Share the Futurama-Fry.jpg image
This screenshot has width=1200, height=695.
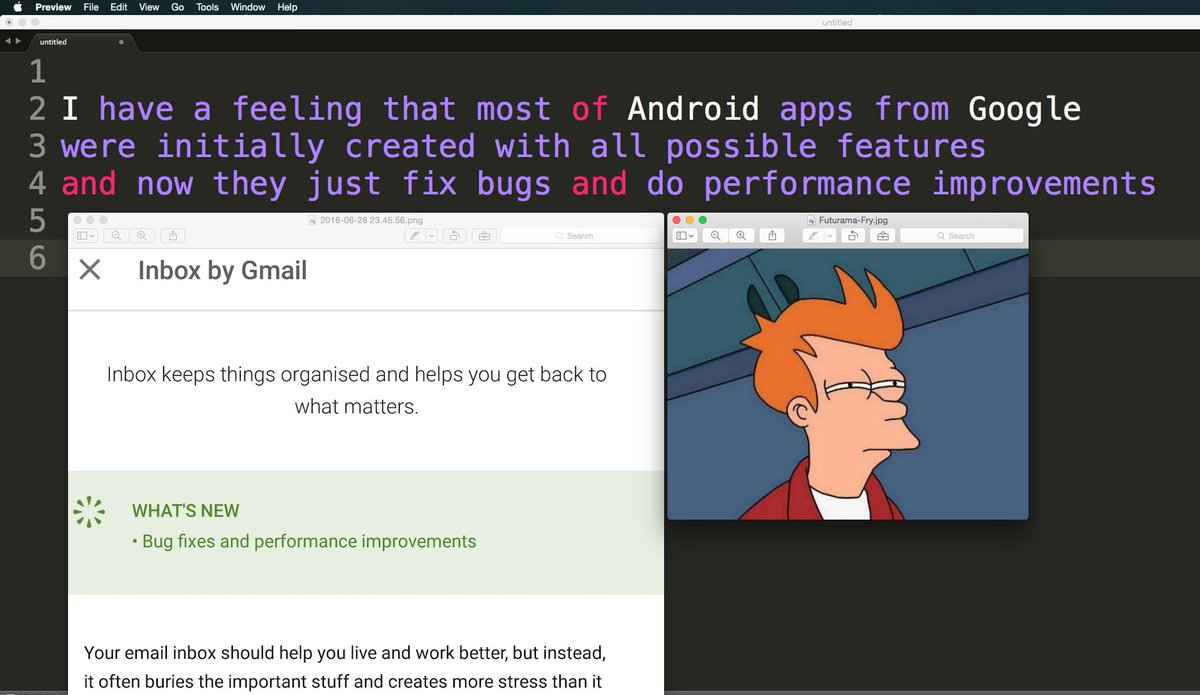[x=772, y=236]
